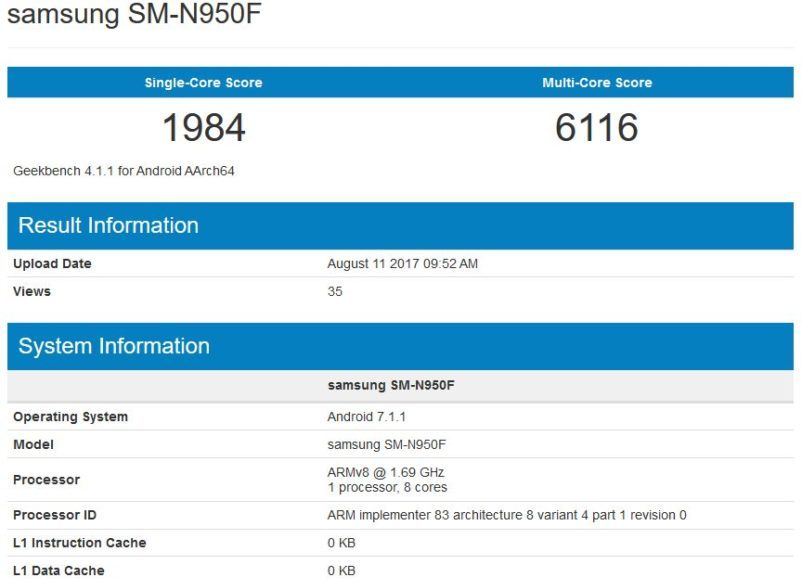Click the bold samsung SM-N950F table heading
Screen dimensions: 802x580
[391, 385]
